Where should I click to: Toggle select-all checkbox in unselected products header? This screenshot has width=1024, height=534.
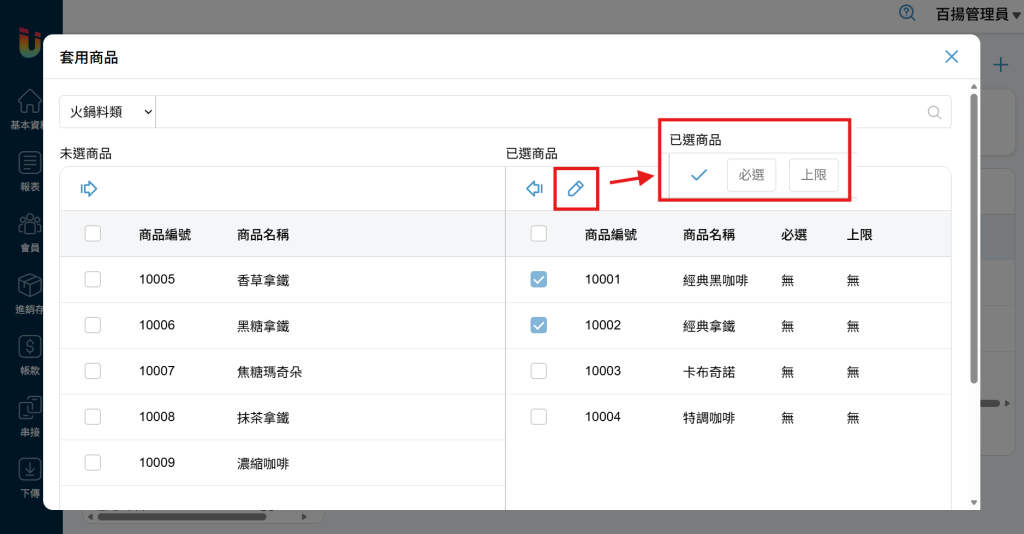(93, 234)
